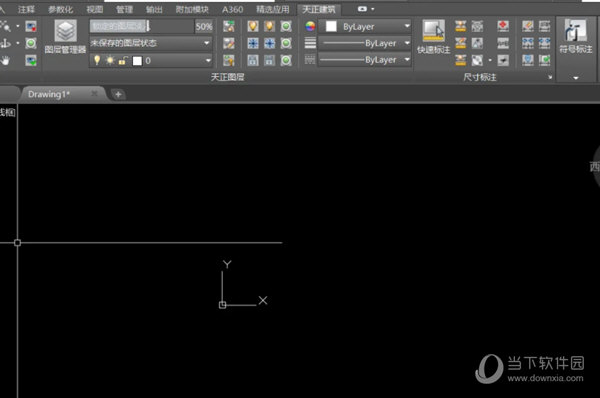This screenshot has width=600, height=398.
Task: Click the 西 face of the ViewCube
Action: tap(595, 167)
